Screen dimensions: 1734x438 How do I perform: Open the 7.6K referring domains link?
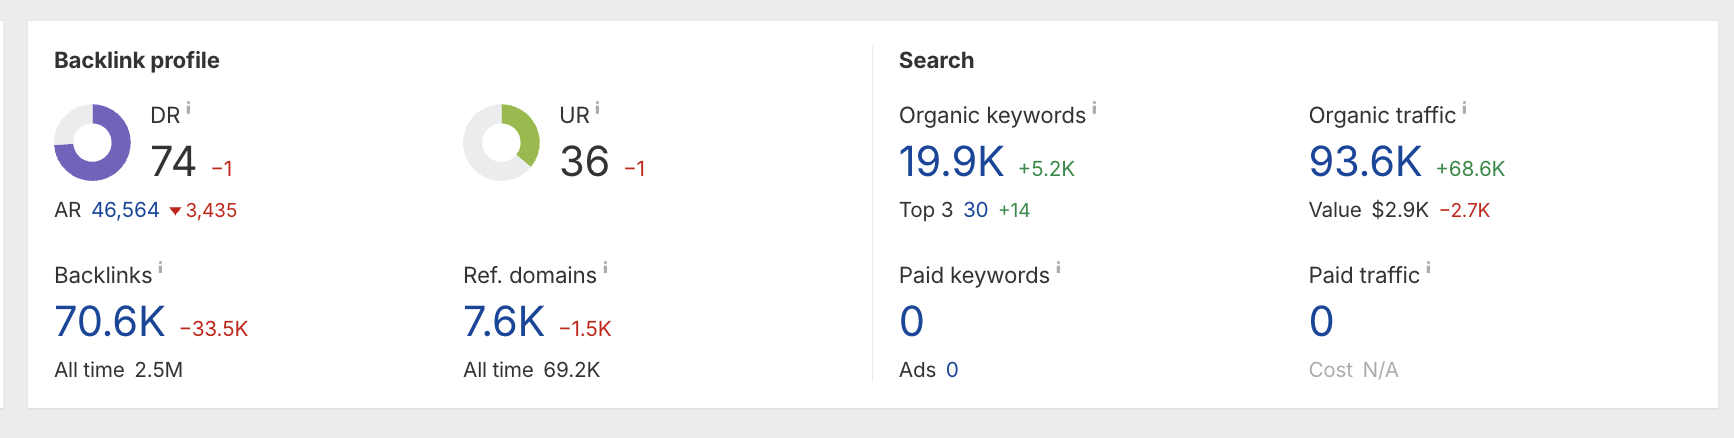tap(504, 322)
